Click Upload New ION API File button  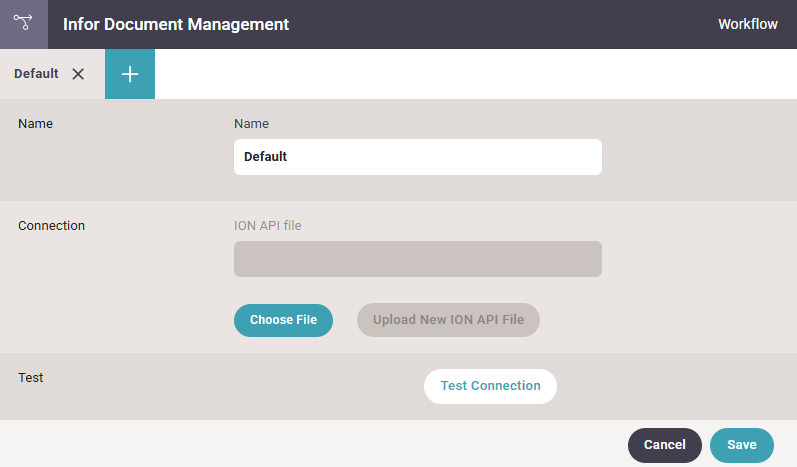[x=448, y=320]
